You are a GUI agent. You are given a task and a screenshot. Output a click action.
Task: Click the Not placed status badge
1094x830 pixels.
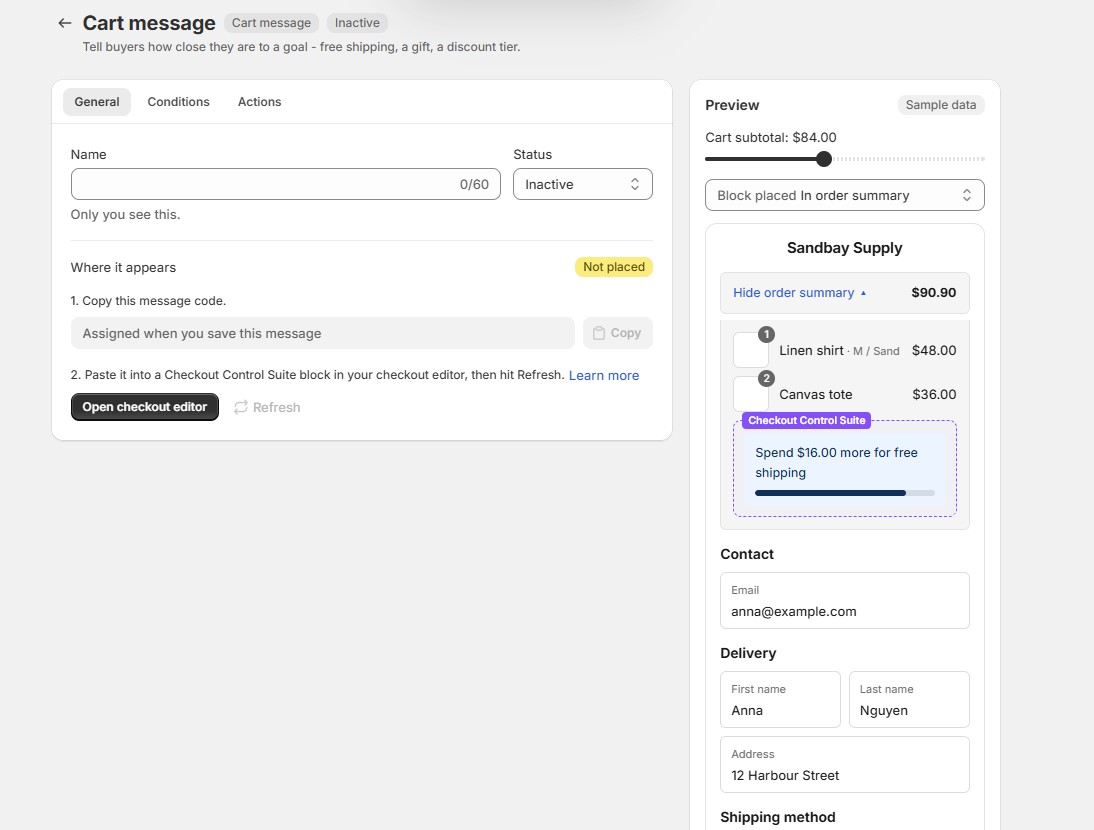pos(613,267)
